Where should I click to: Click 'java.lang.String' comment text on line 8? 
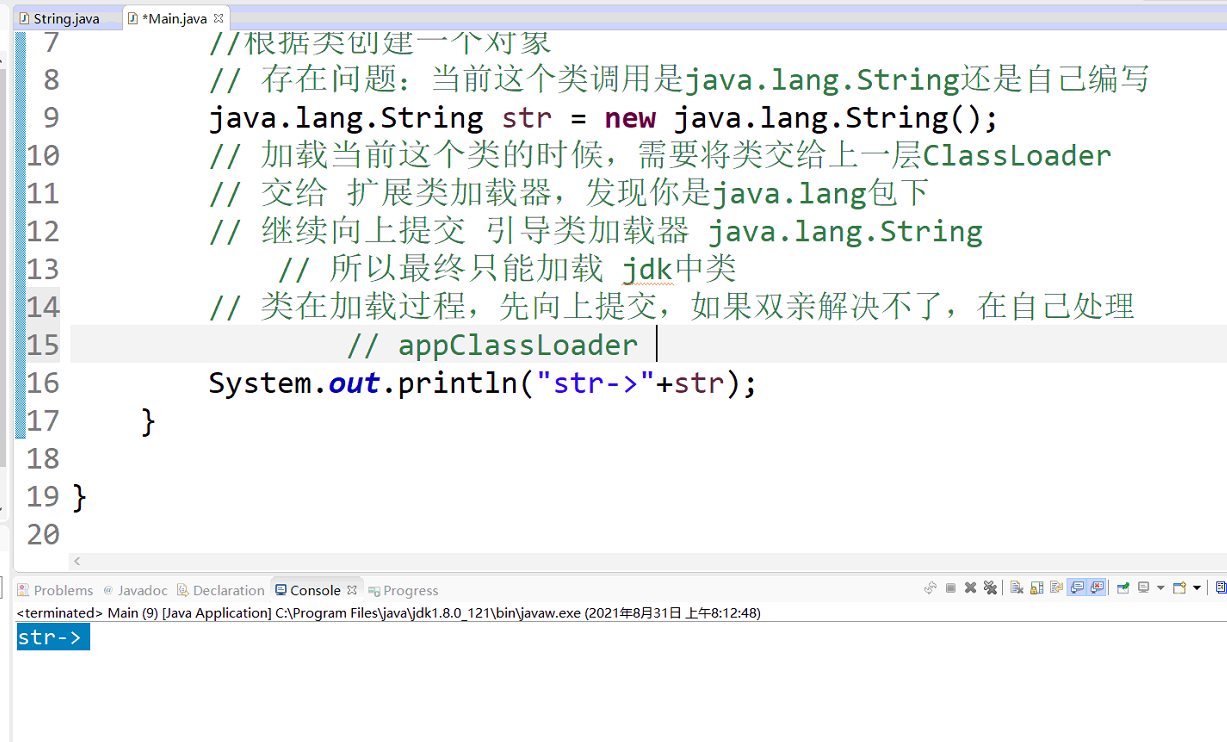coord(822,80)
